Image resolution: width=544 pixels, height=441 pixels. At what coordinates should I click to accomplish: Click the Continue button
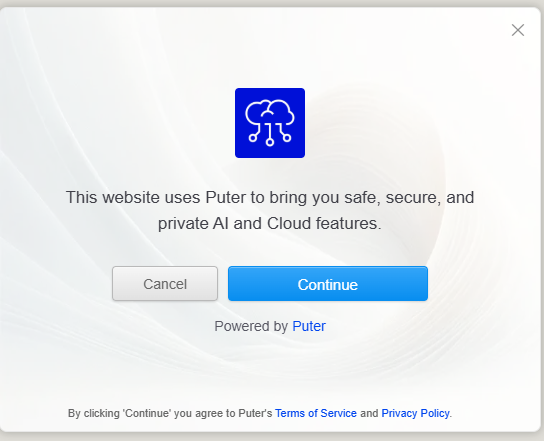[328, 283]
